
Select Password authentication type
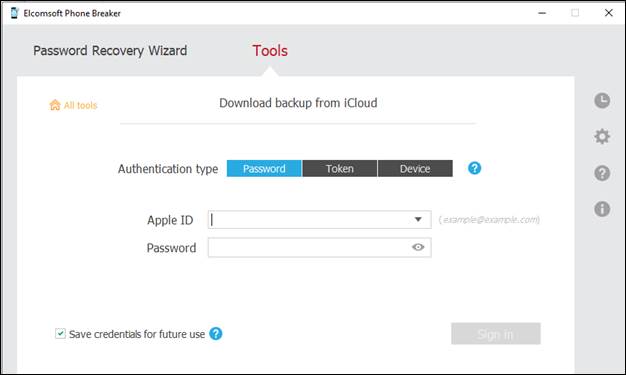tap(264, 169)
